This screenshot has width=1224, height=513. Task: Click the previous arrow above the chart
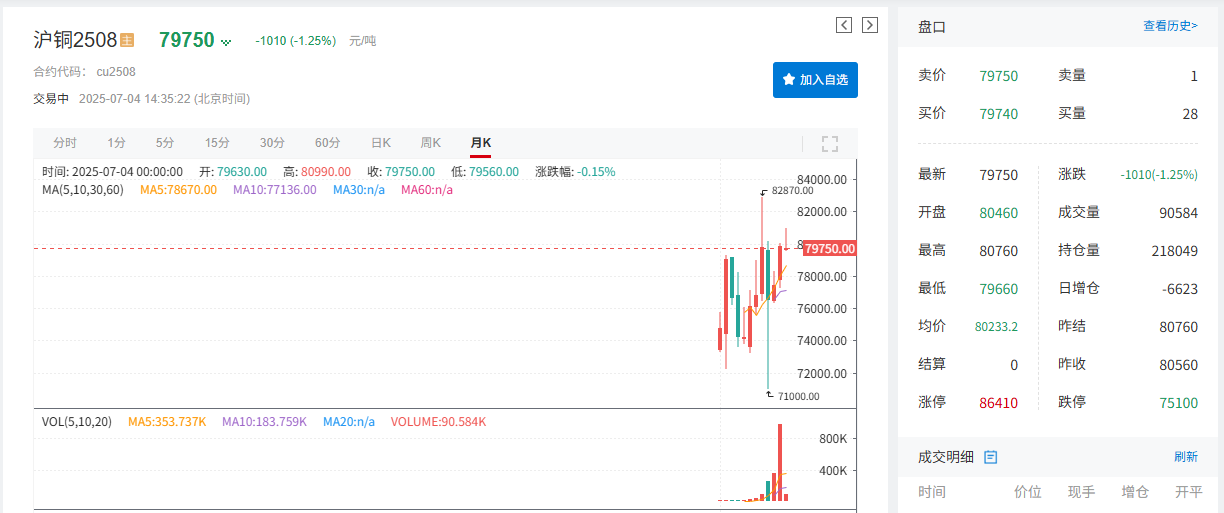click(844, 25)
